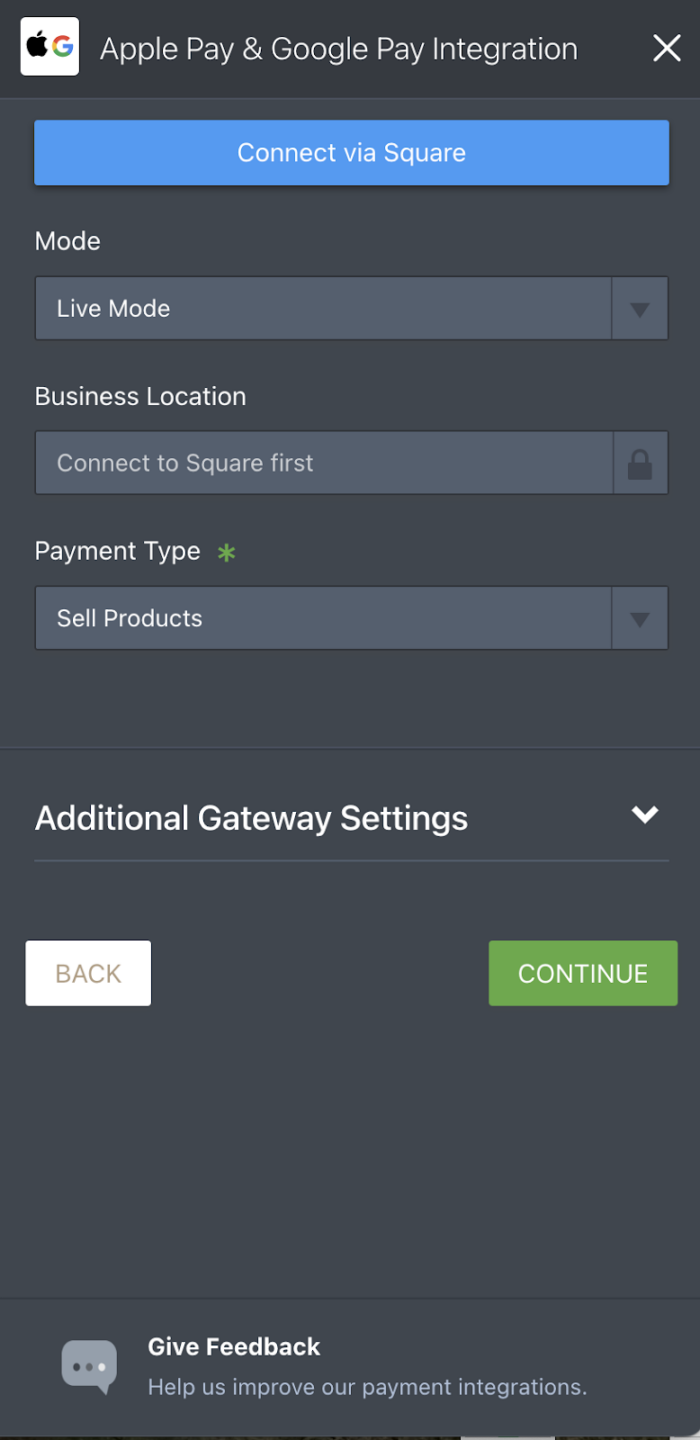
Task: Click the Live Mode field
Action: 320,308
